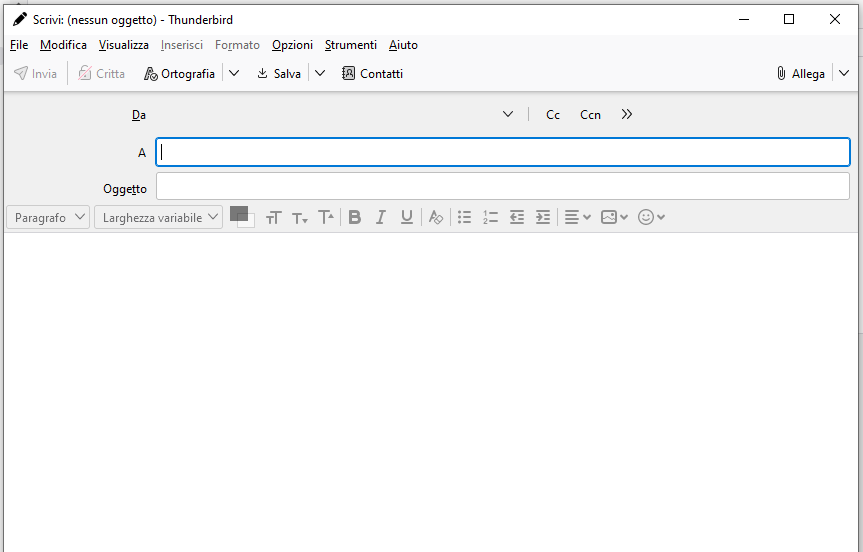Open the text alignment dropdown
This screenshot has width=863, height=552.
point(577,217)
